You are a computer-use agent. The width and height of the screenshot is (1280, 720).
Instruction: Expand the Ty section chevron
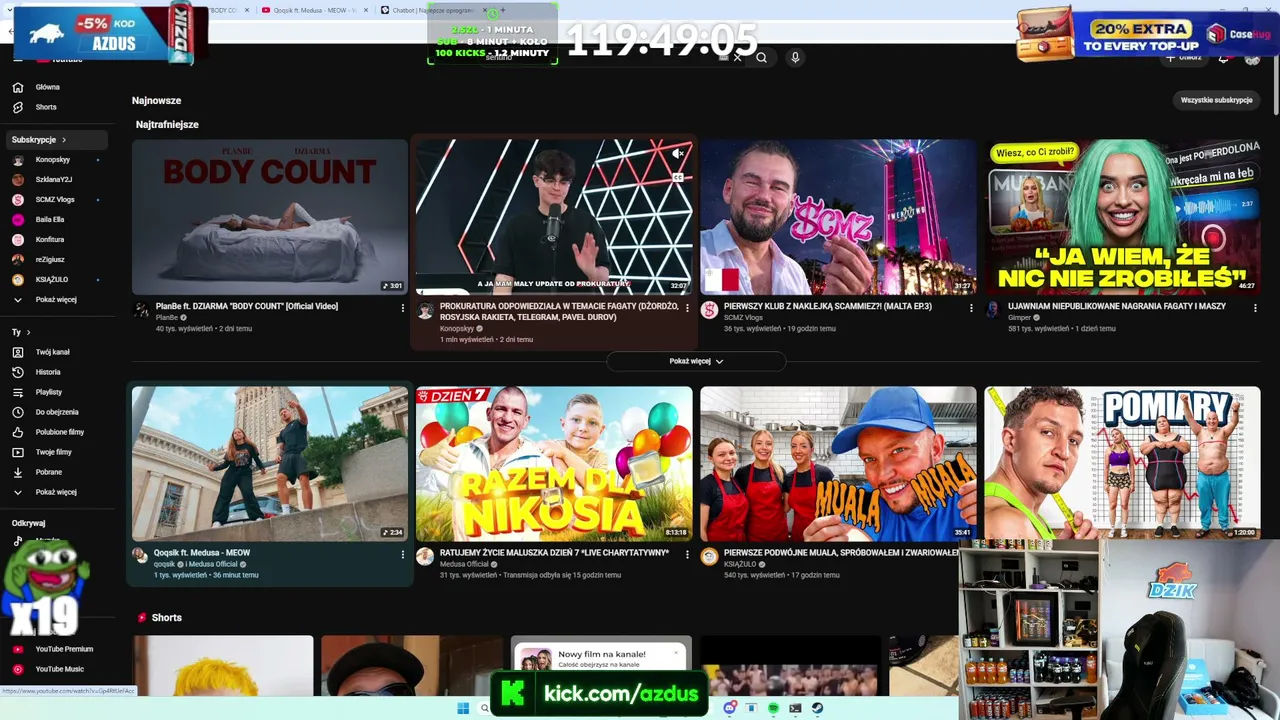click(28, 332)
